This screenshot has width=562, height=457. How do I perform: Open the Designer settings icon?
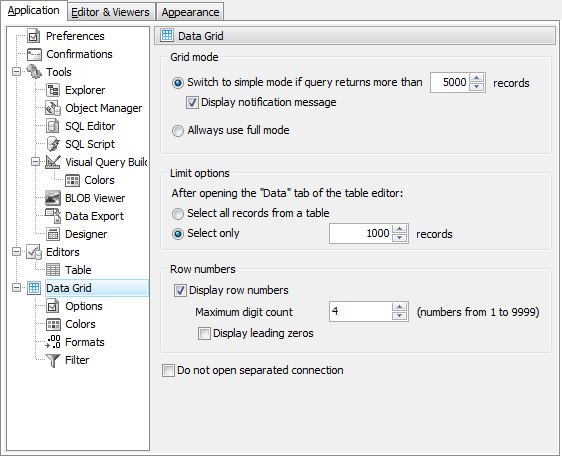coord(53,234)
